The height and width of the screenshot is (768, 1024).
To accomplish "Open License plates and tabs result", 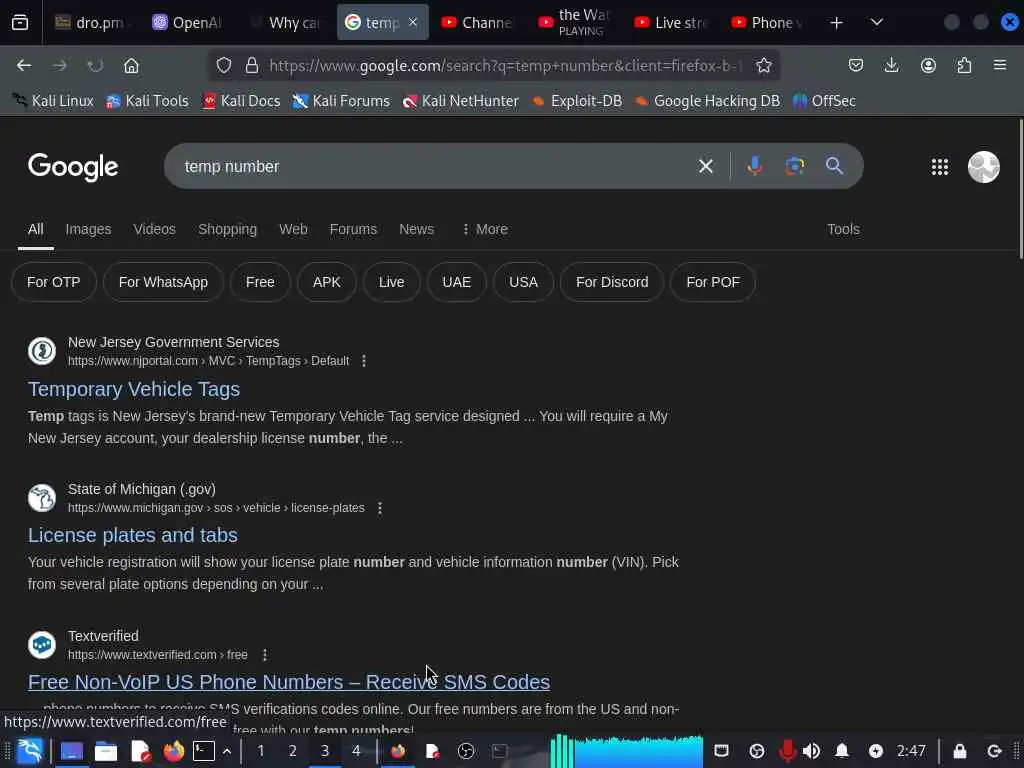I will click(x=133, y=536).
